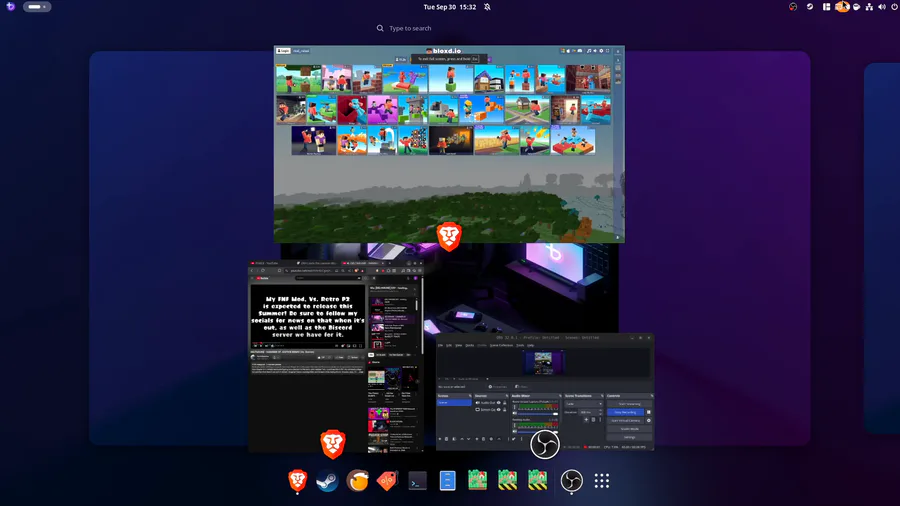The height and width of the screenshot is (506, 900).
Task: Toggle lock of Audio Out source
Action: [x=505, y=403]
